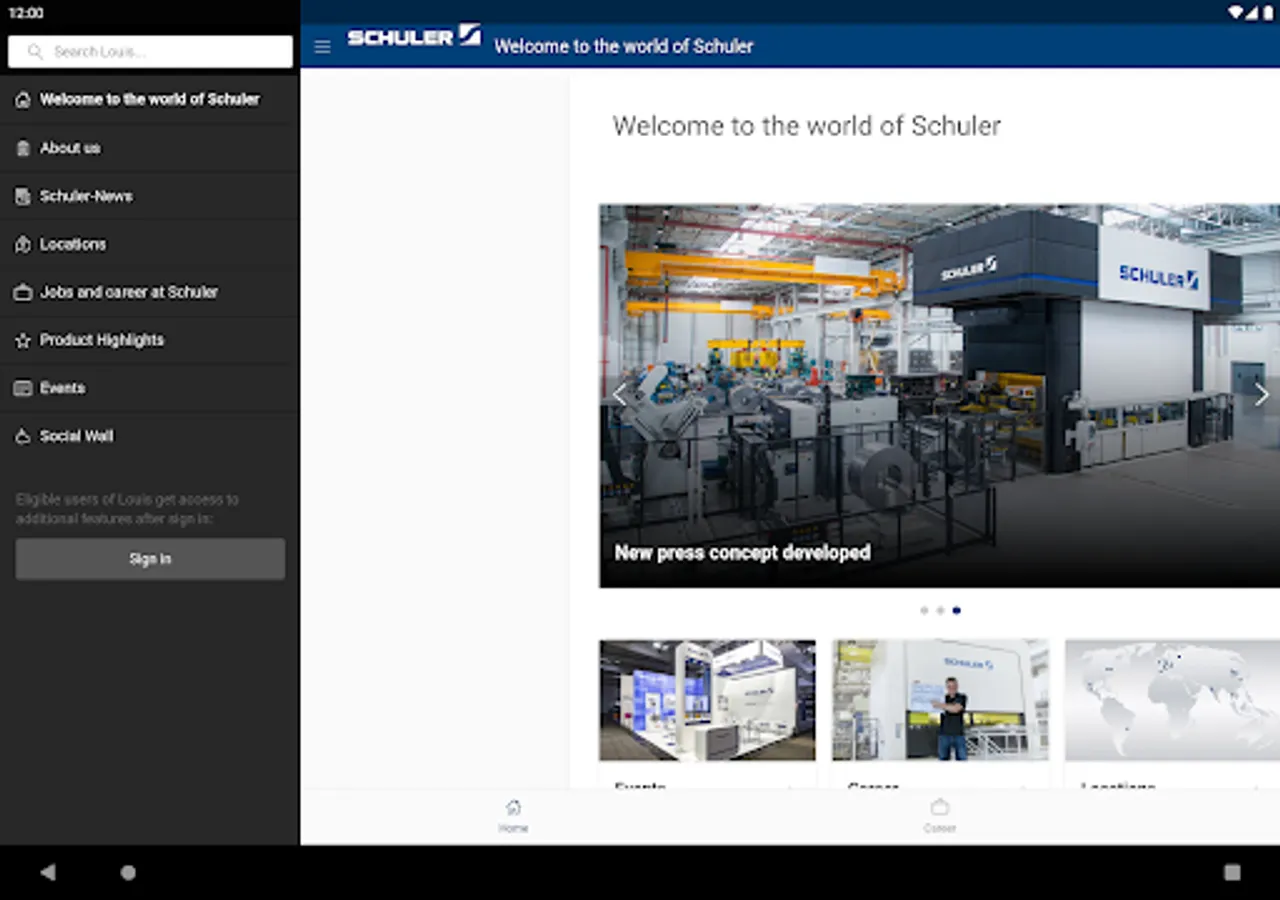Open Welcome to the world of Schuler menu item

(150, 100)
